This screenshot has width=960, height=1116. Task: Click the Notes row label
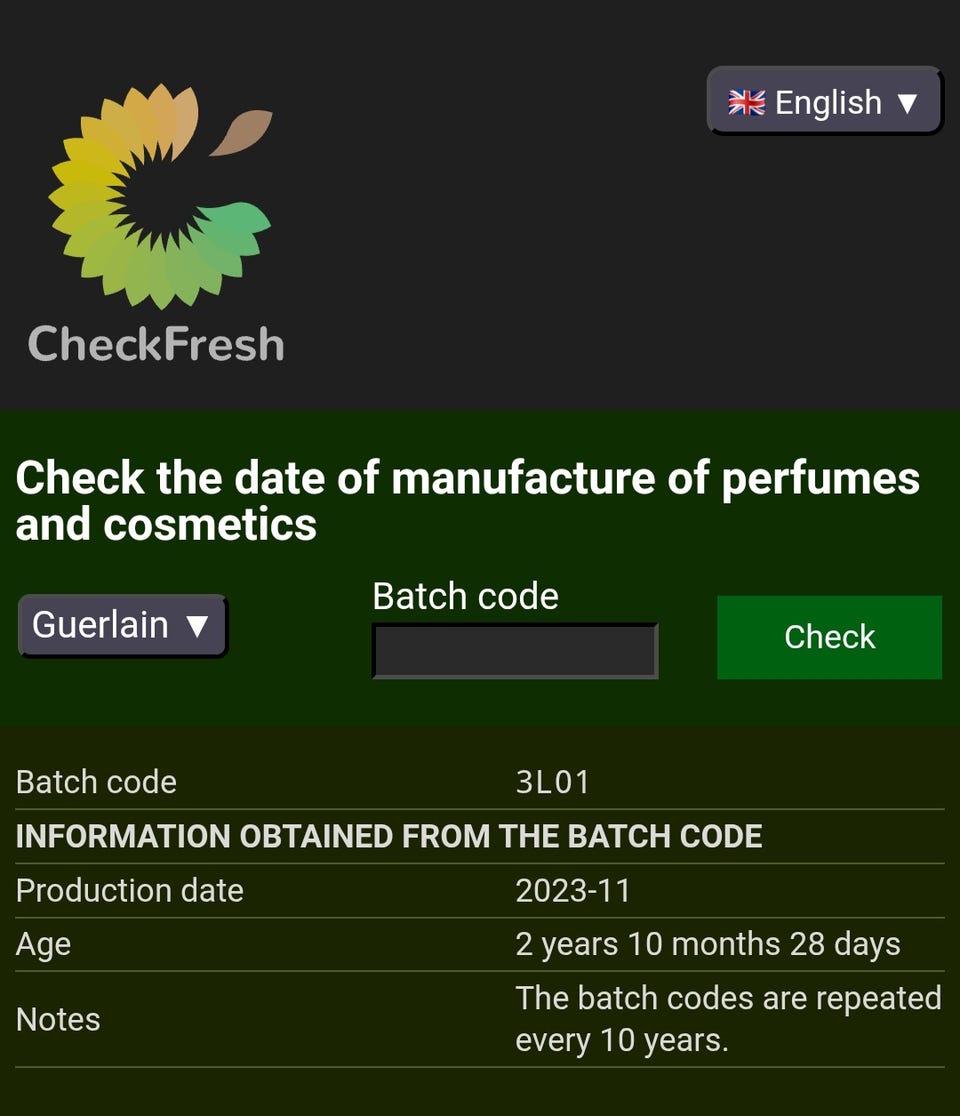[58, 1019]
